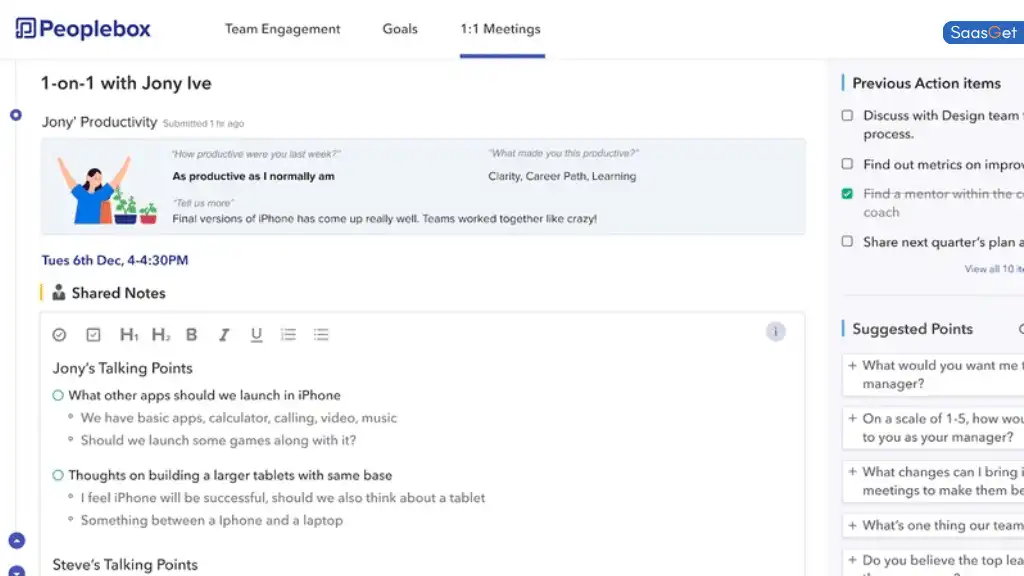The height and width of the screenshot is (576, 1024).
Task: Mark 'What other apps should we launch' done
Action: click(x=58, y=395)
